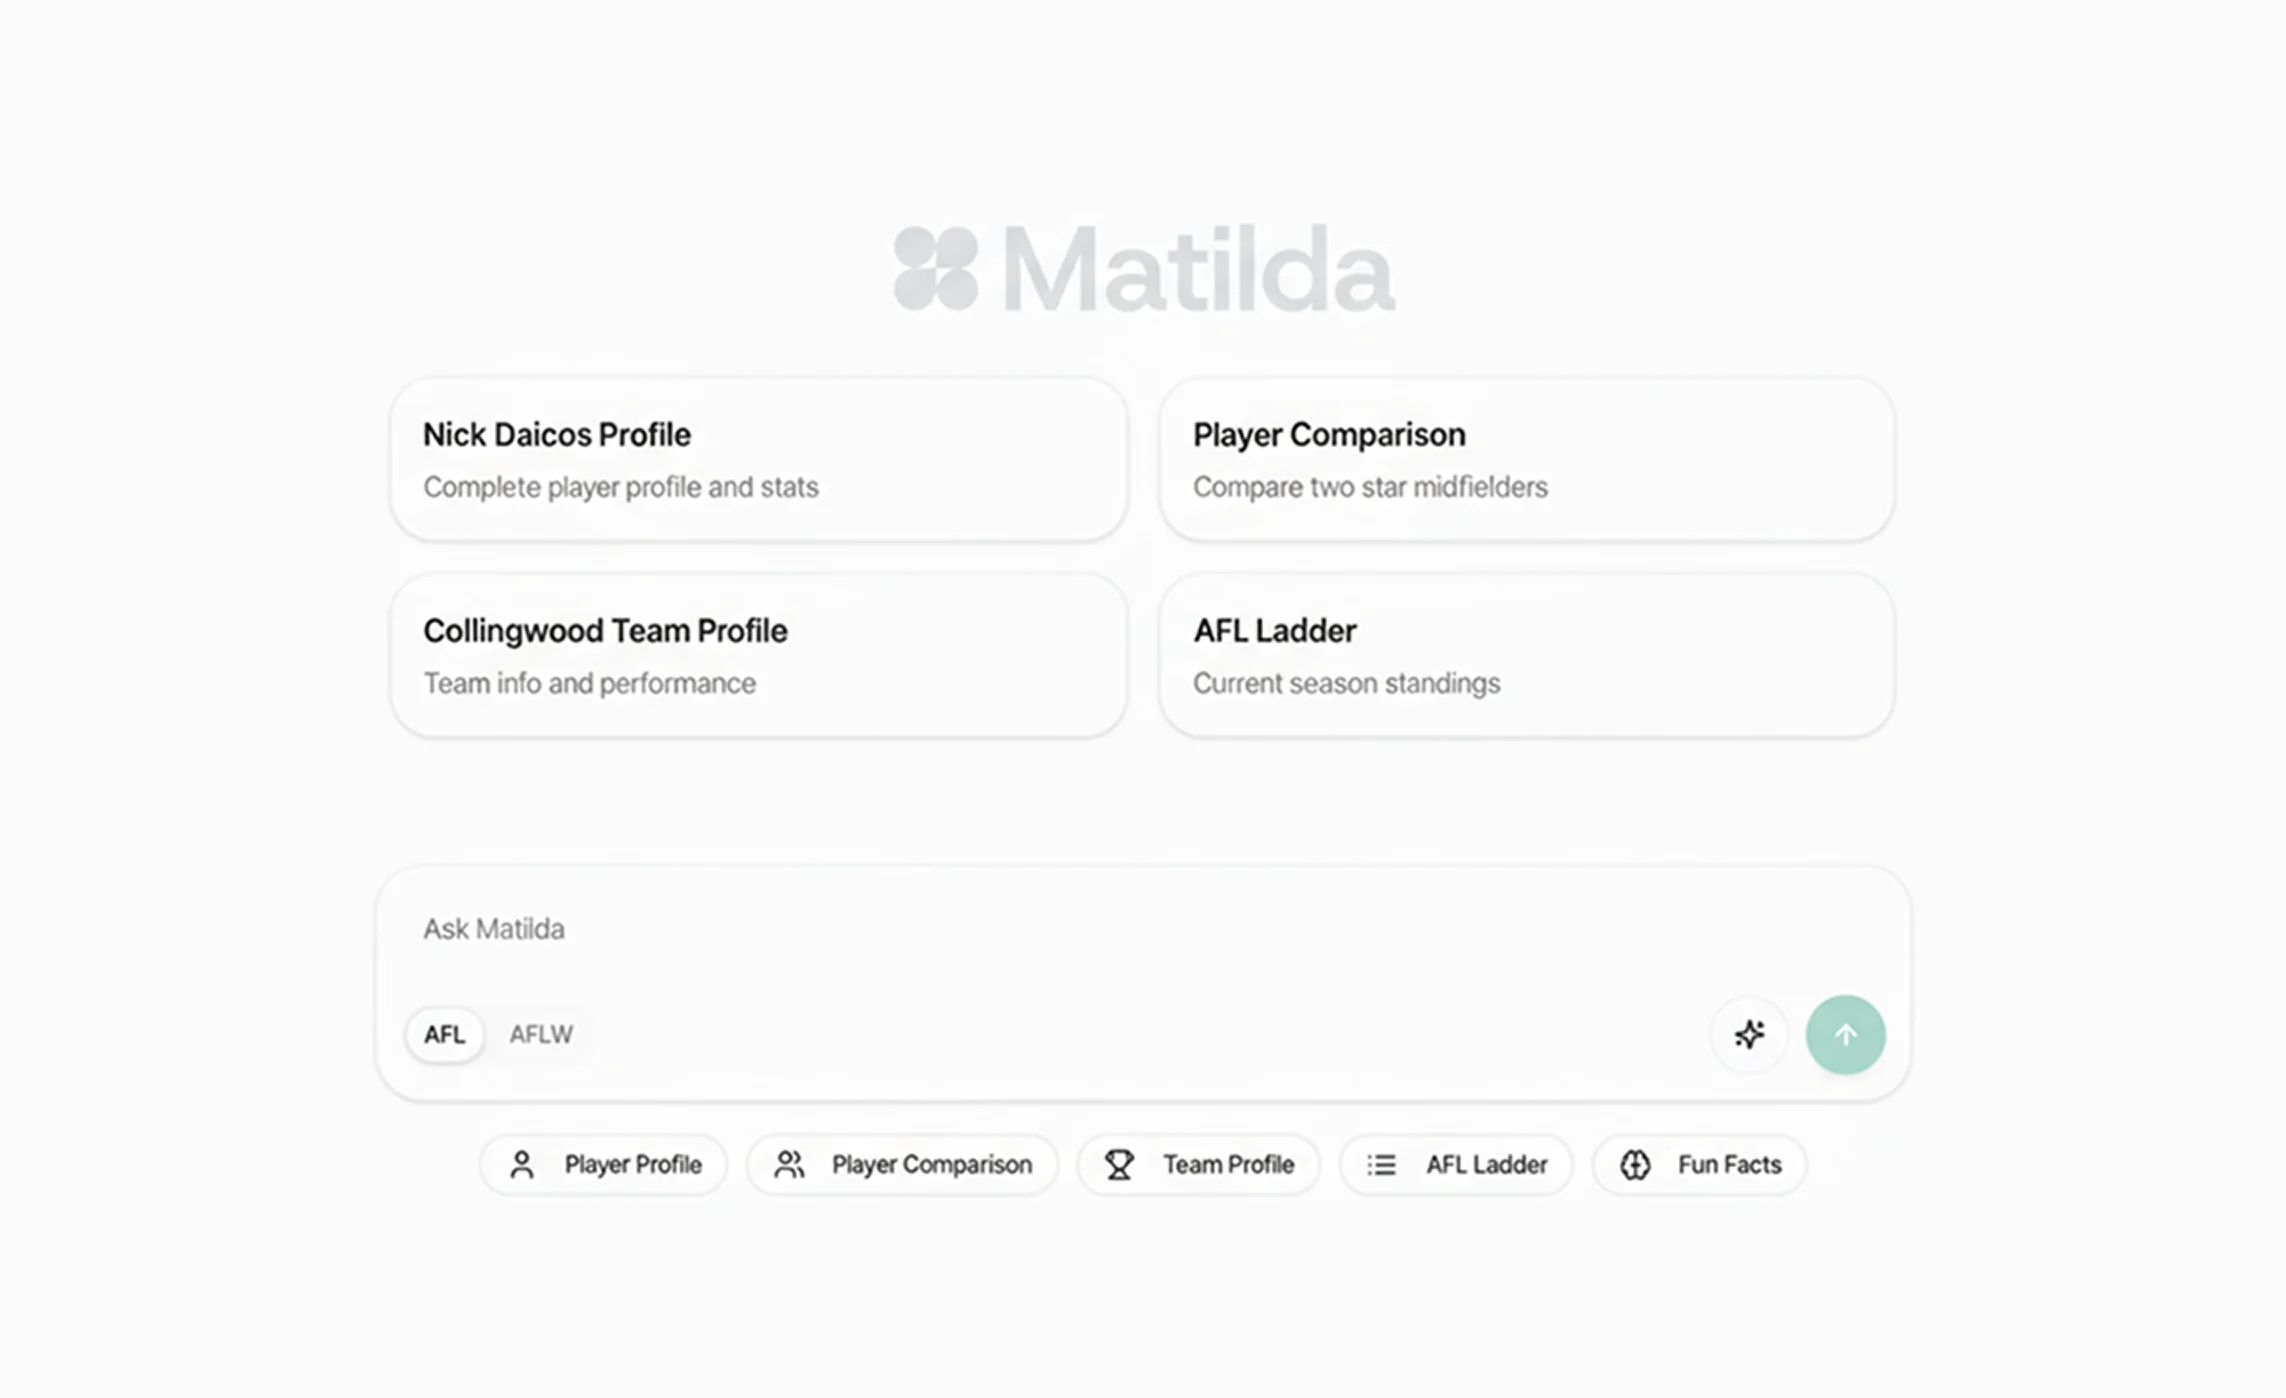Select the two-people Player Comparison icon
The height and width of the screenshot is (1398, 2286).
point(790,1164)
